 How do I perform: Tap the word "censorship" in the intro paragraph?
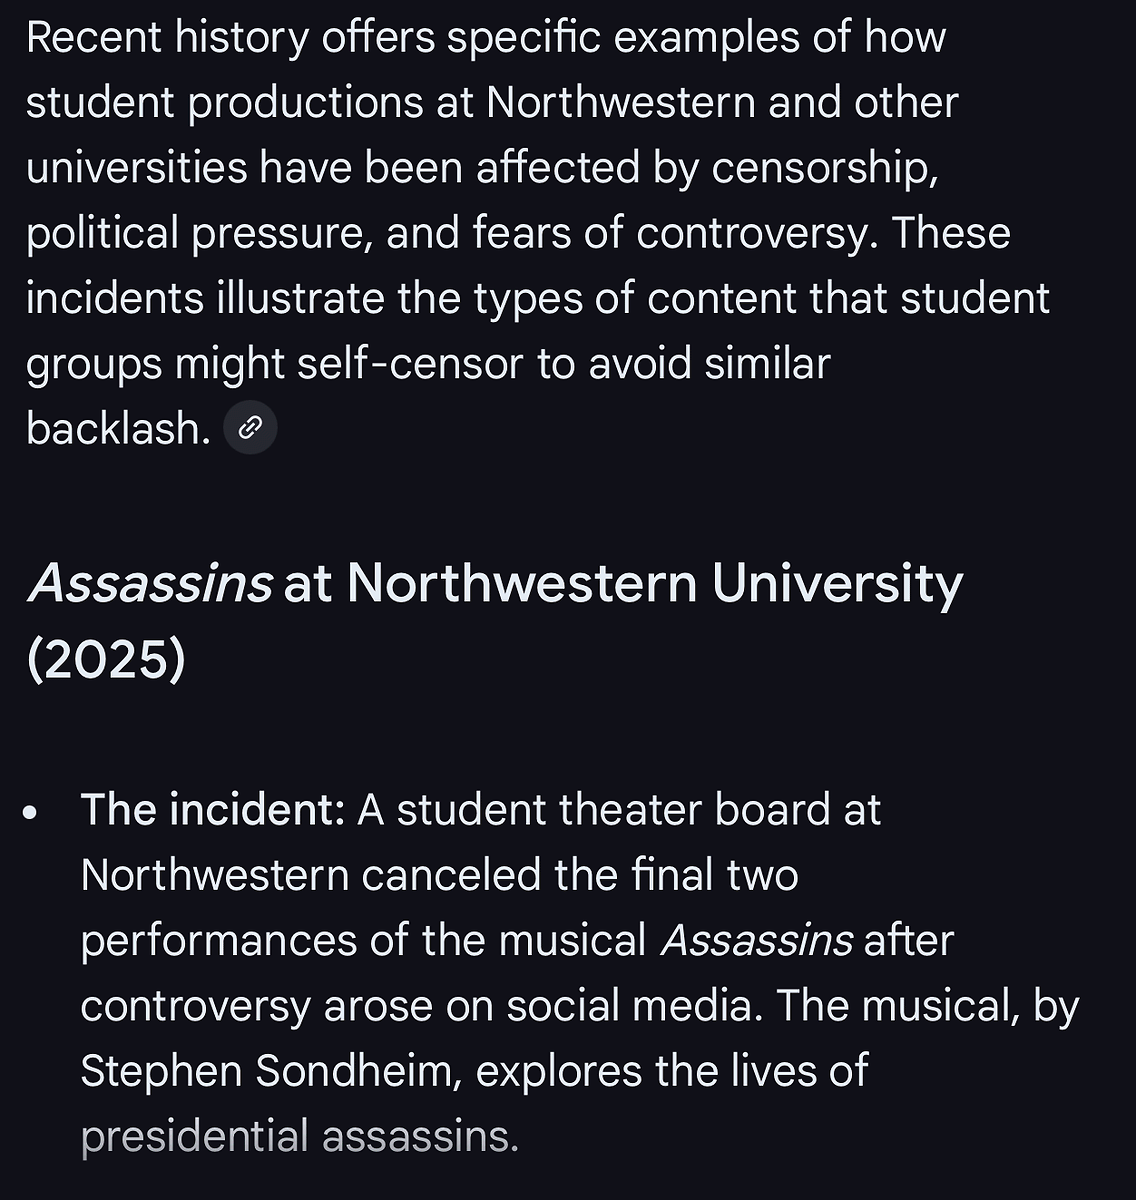824,167
